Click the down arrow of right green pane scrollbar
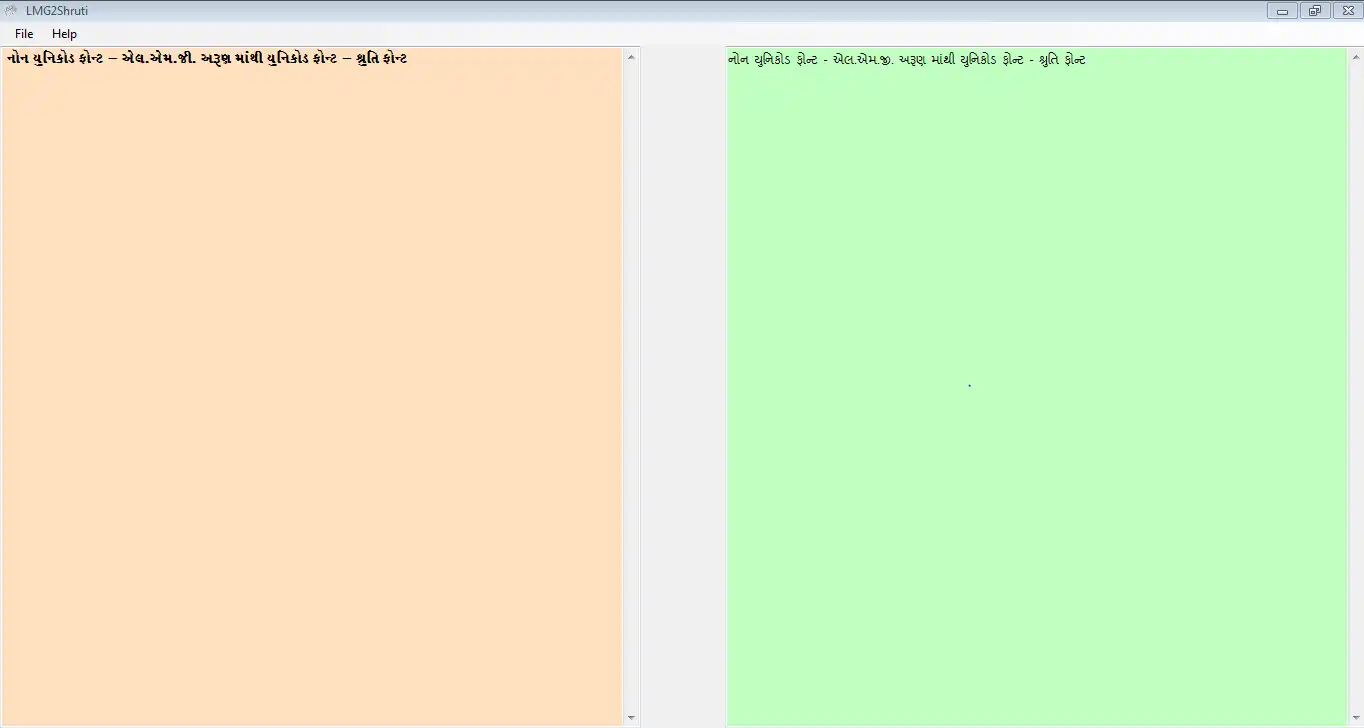 tap(1355, 717)
